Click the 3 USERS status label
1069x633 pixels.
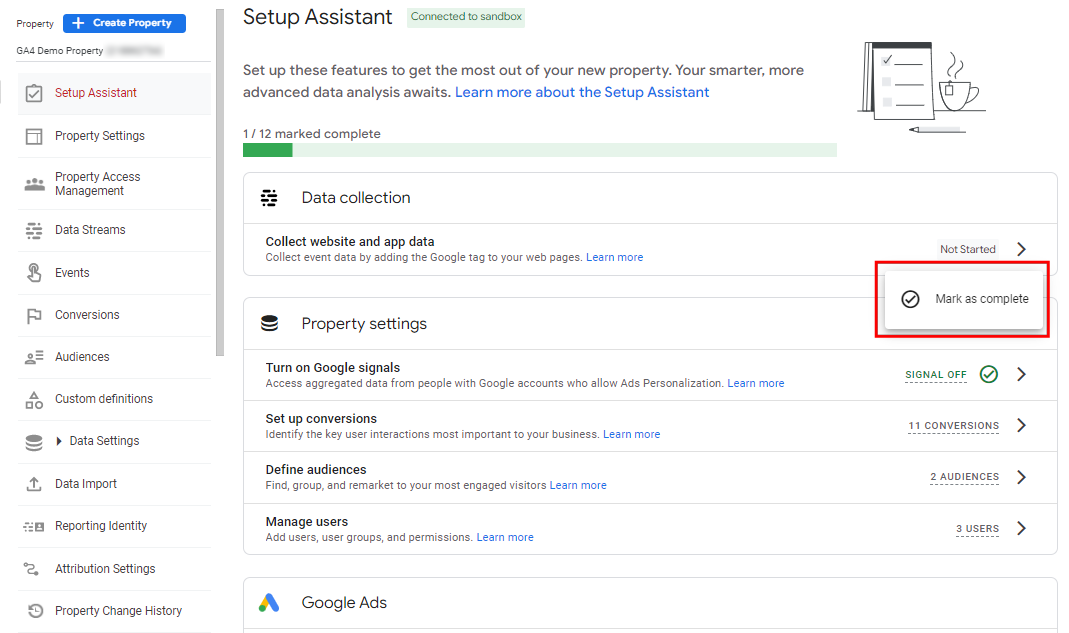tap(977, 529)
